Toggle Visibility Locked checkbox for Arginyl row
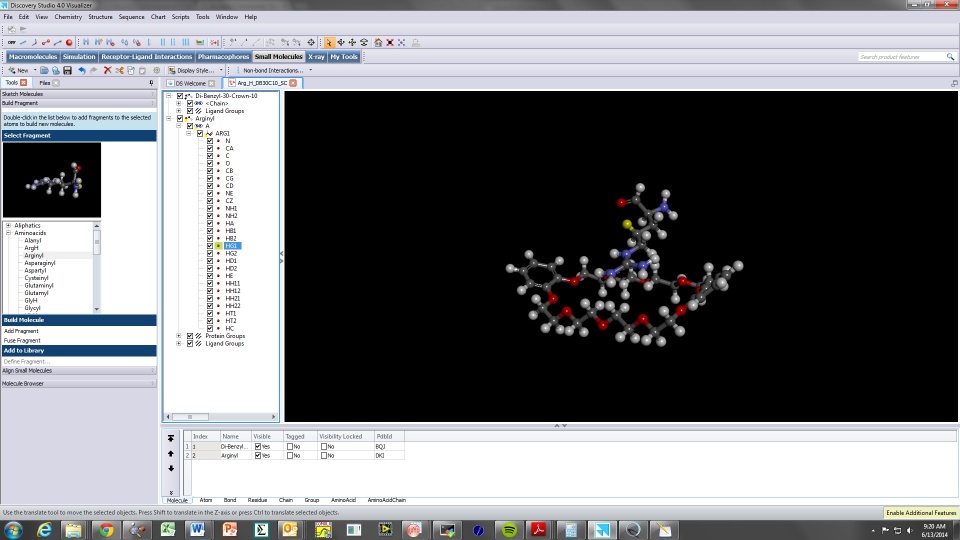 324,456
